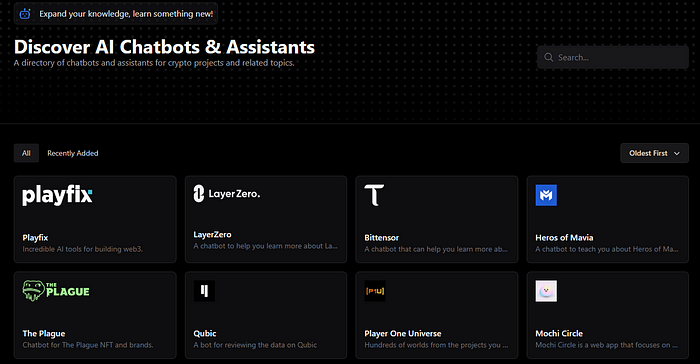Image resolution: width=700 pixels, height=364 pixels.
Task: Click the Heros of Mavia blue logo
Action: pyautogui.click(x=546, y=195)
